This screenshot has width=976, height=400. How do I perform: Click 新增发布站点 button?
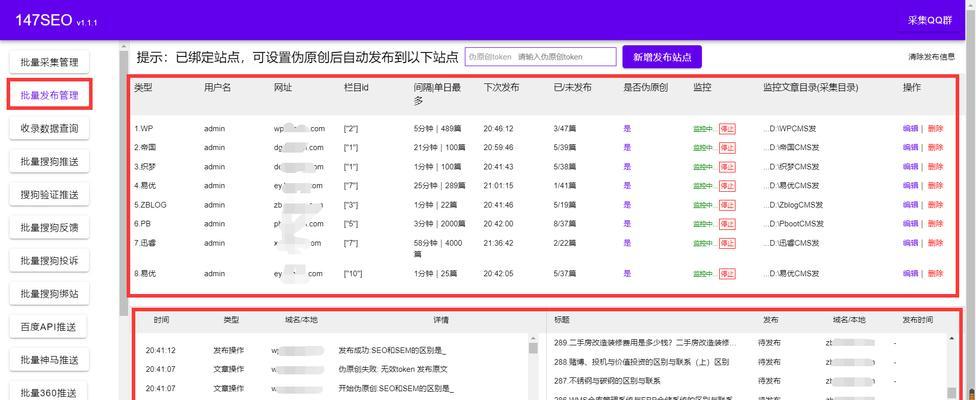[662, 57]
